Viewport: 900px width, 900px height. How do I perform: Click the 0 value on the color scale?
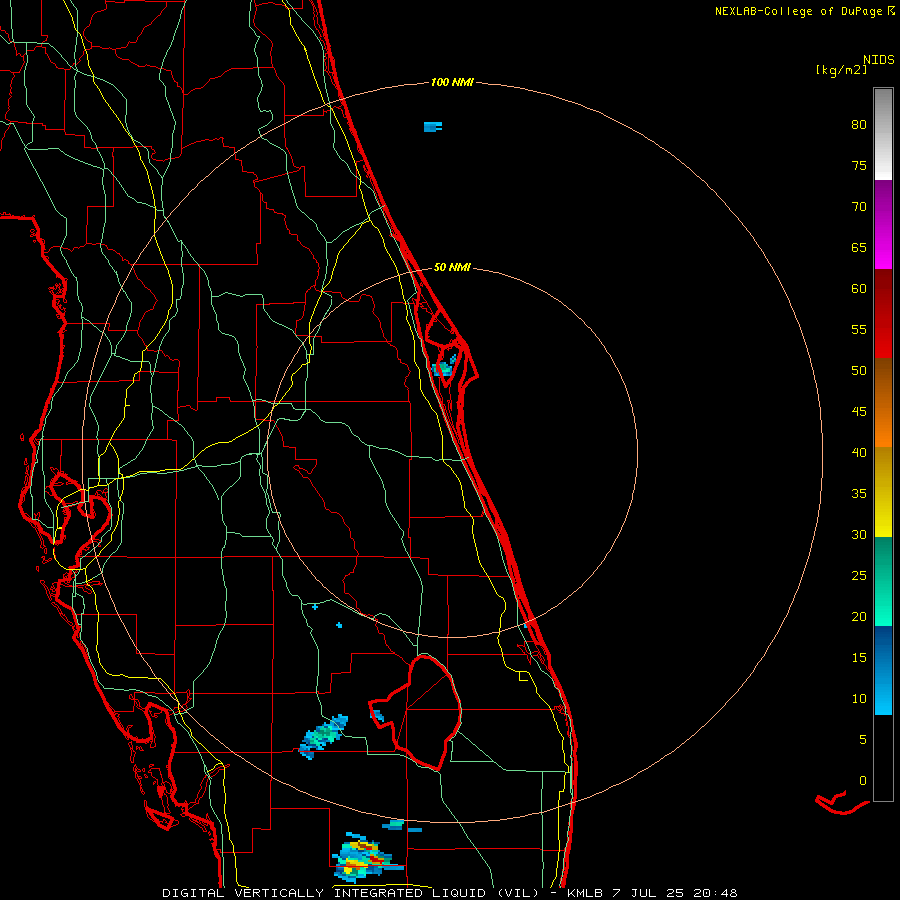(863, 781)
